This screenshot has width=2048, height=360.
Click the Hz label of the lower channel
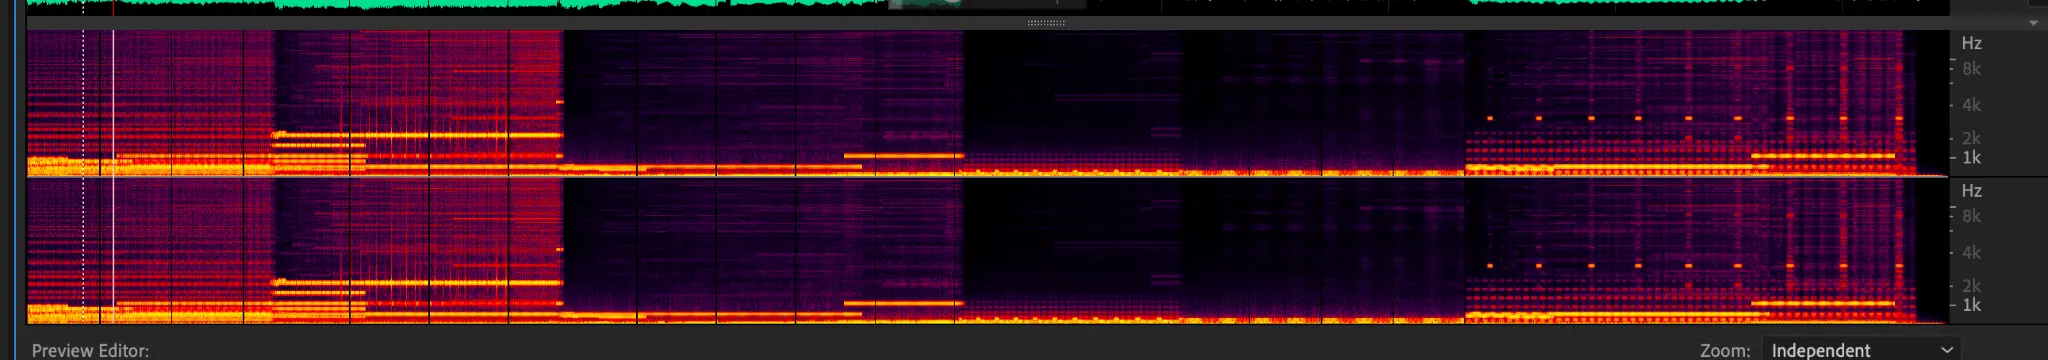1971,190
